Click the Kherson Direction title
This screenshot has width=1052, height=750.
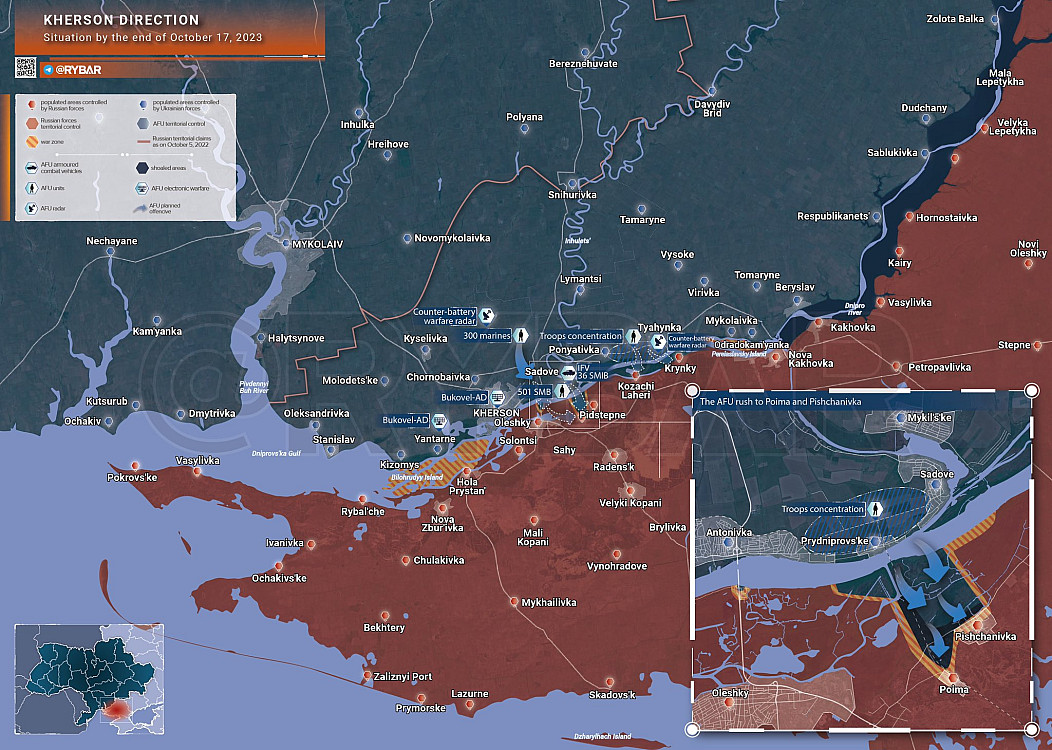tap(121, 20)
